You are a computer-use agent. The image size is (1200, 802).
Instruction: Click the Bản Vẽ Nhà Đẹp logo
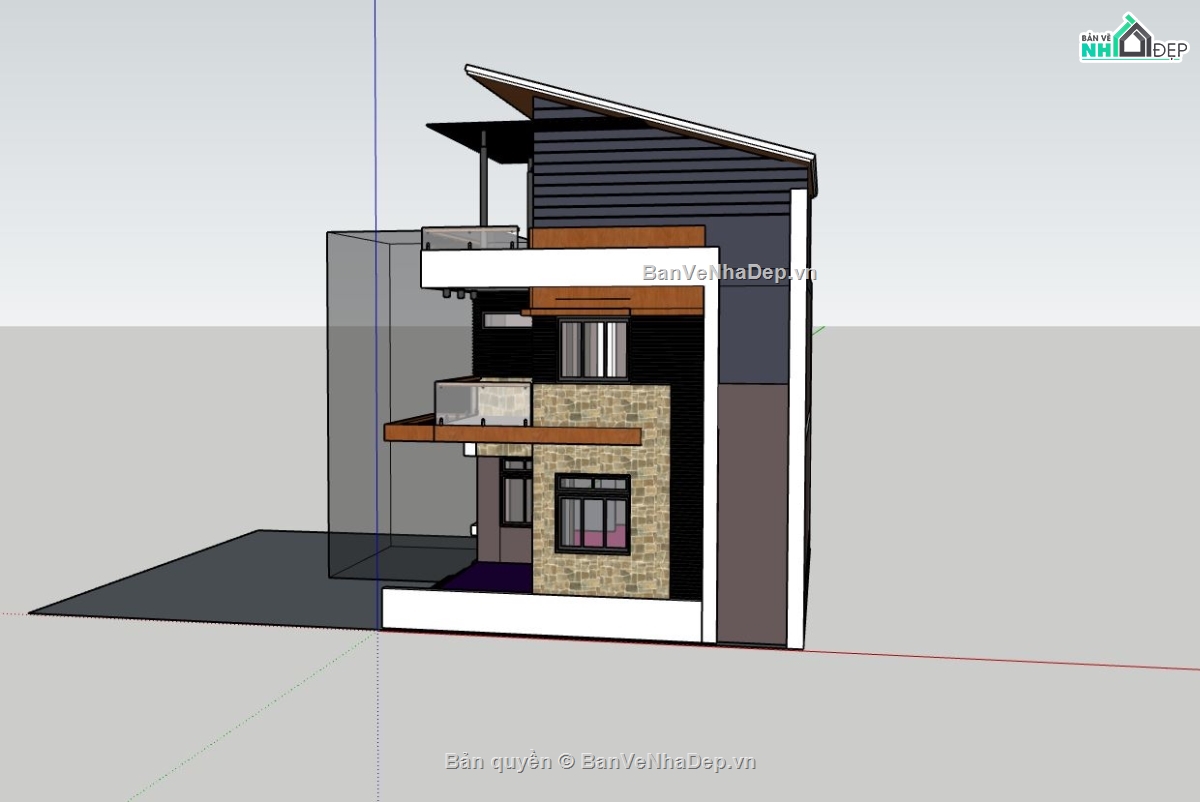click(1131, 39)
